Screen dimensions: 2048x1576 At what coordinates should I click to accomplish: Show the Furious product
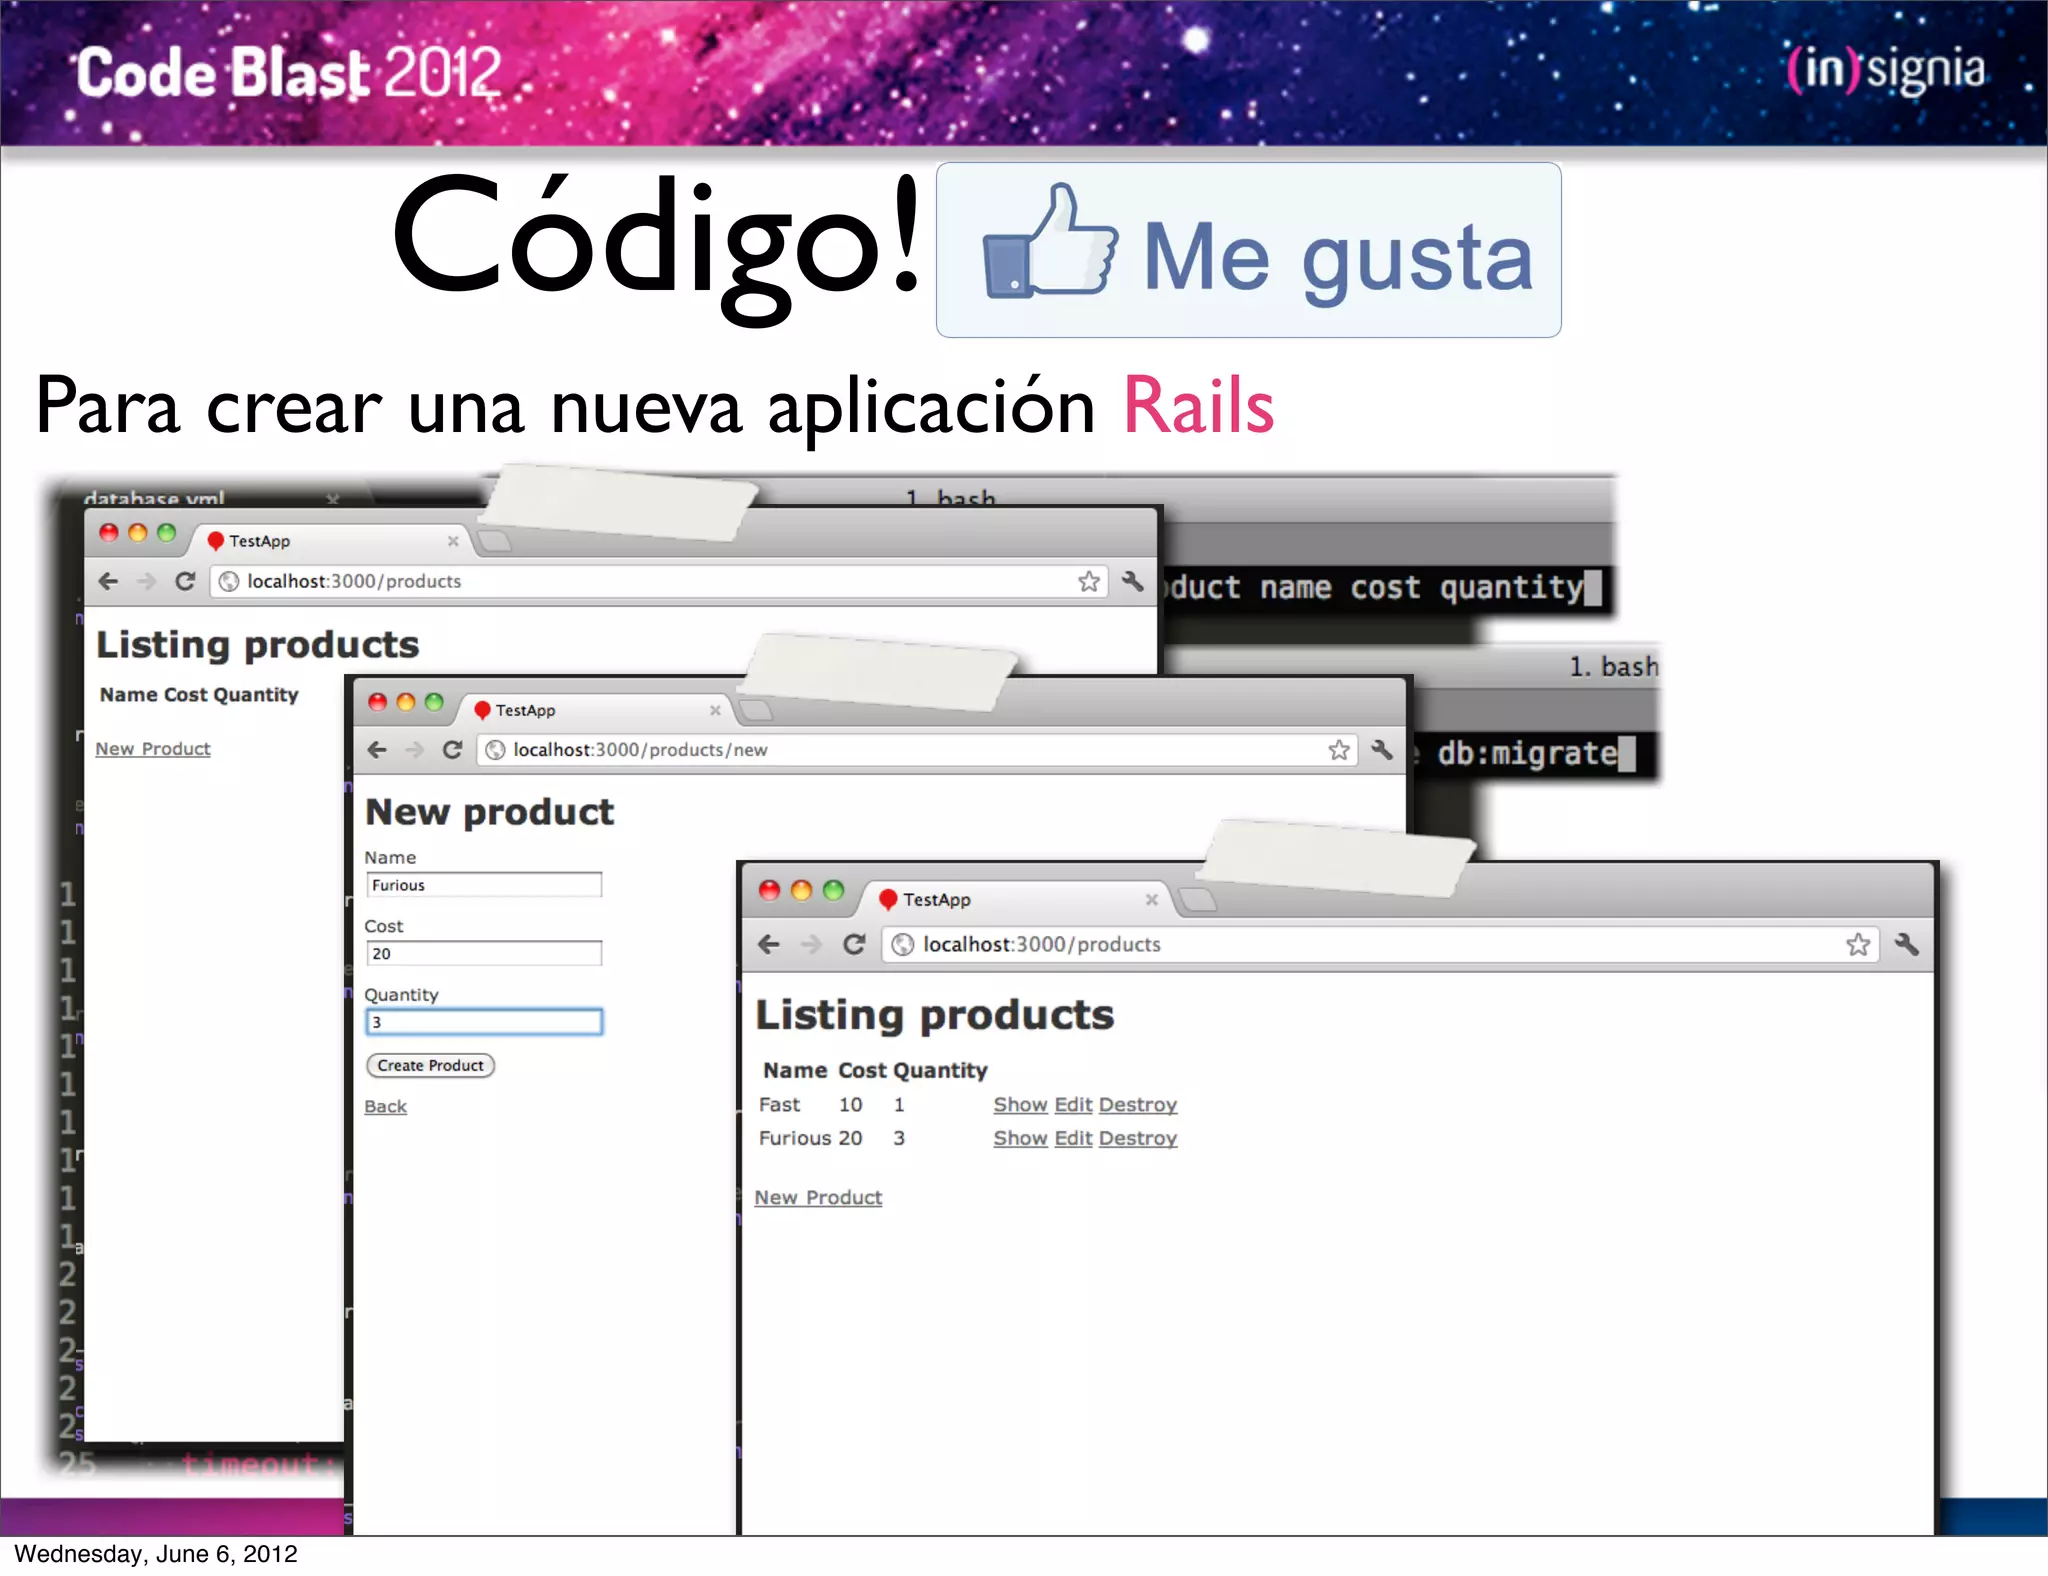point(1020,1138)
